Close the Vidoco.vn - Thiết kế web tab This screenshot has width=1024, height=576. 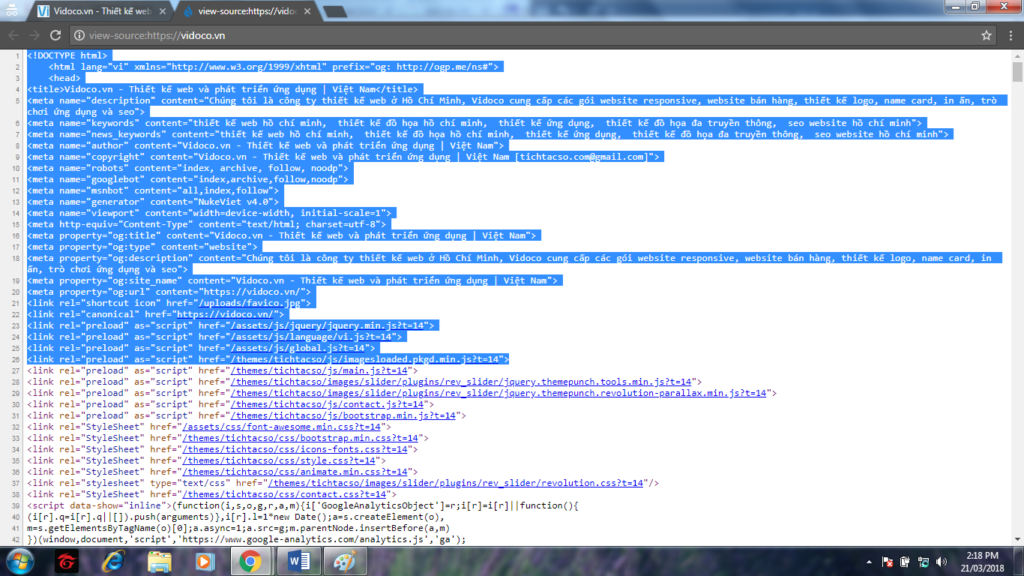pyautogui.click(x=161, y=11)
